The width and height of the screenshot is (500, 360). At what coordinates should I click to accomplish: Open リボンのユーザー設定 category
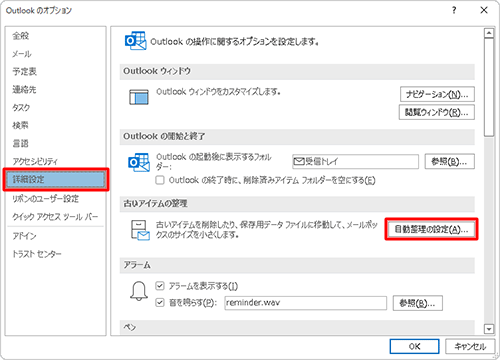[x=45, y=199]
